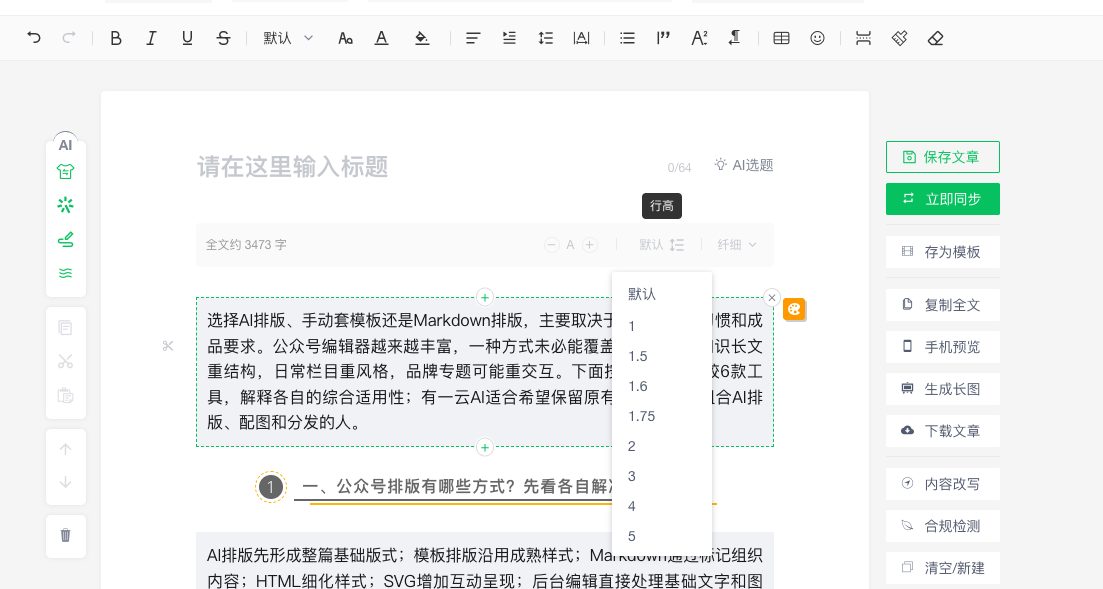Undo the last edit in the toolbar
1103x589 pixels.
[34, 38]
